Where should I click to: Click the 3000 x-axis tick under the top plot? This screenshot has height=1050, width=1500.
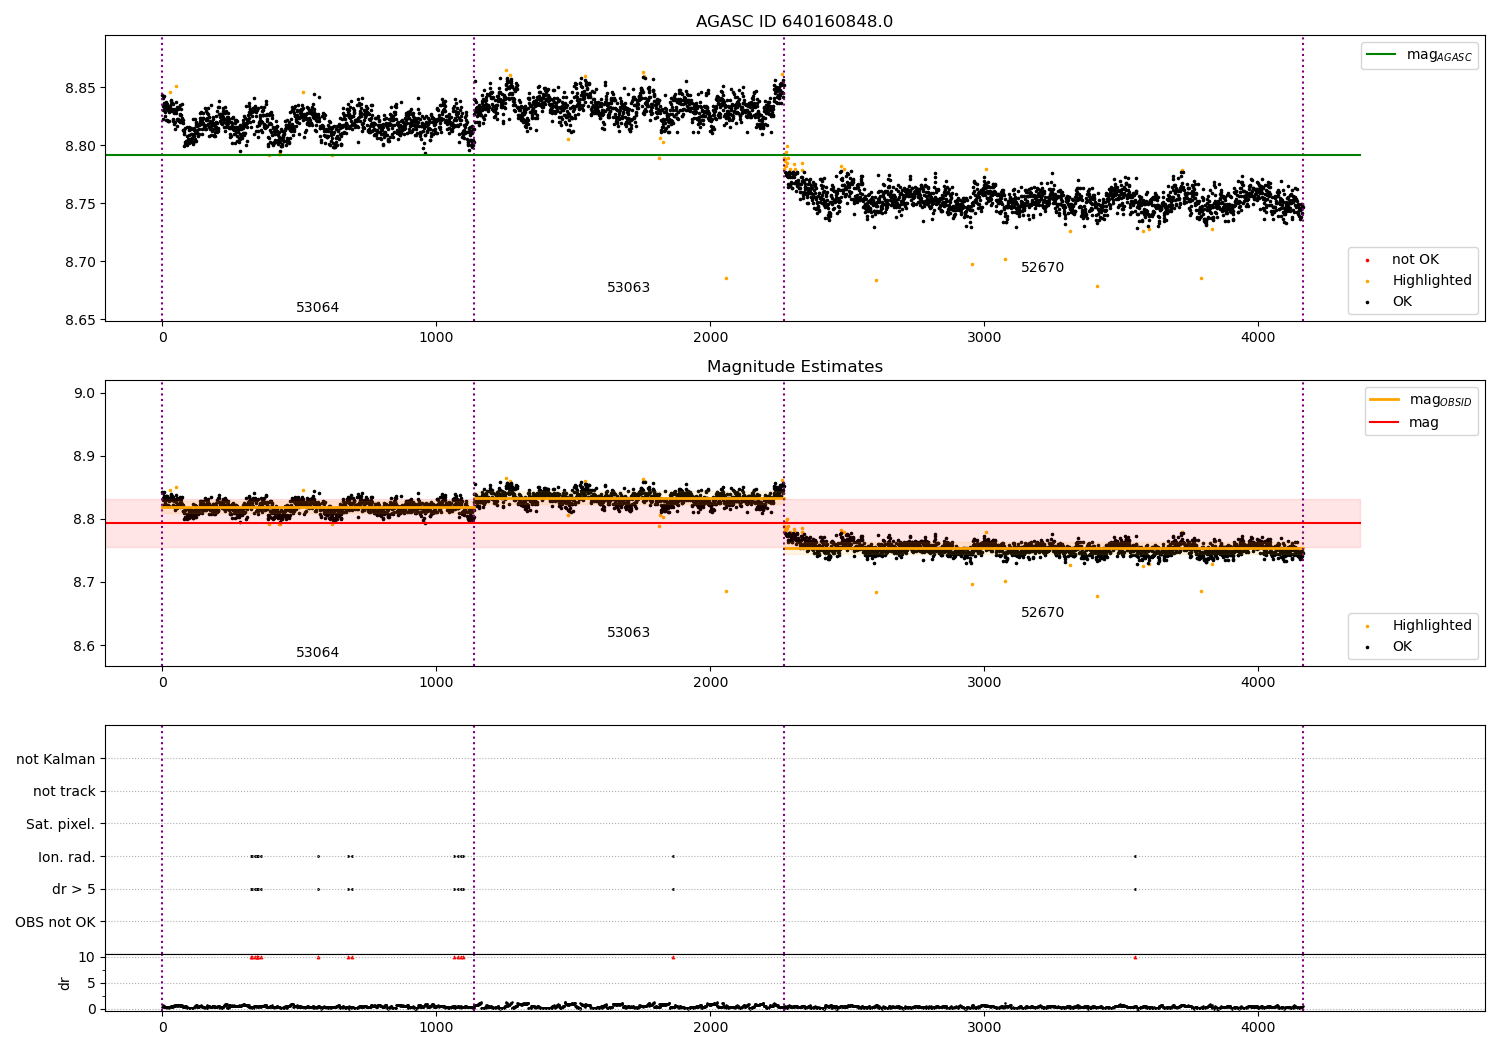tap(984, 338)
